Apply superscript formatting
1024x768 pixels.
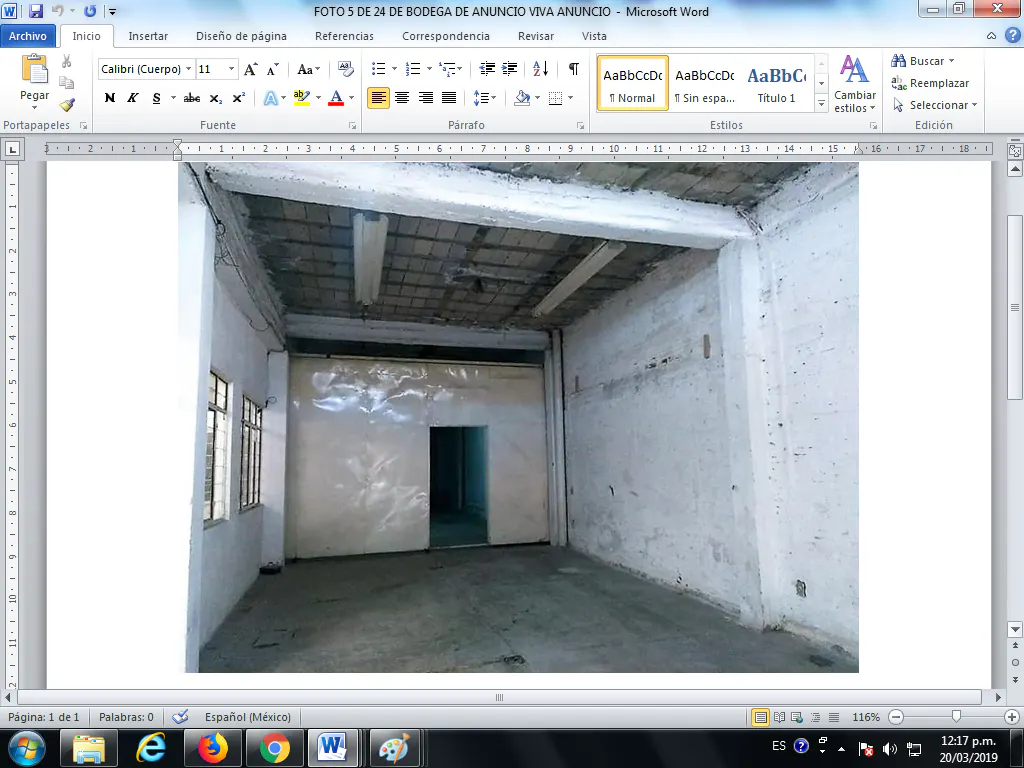(x=239, y=98)
